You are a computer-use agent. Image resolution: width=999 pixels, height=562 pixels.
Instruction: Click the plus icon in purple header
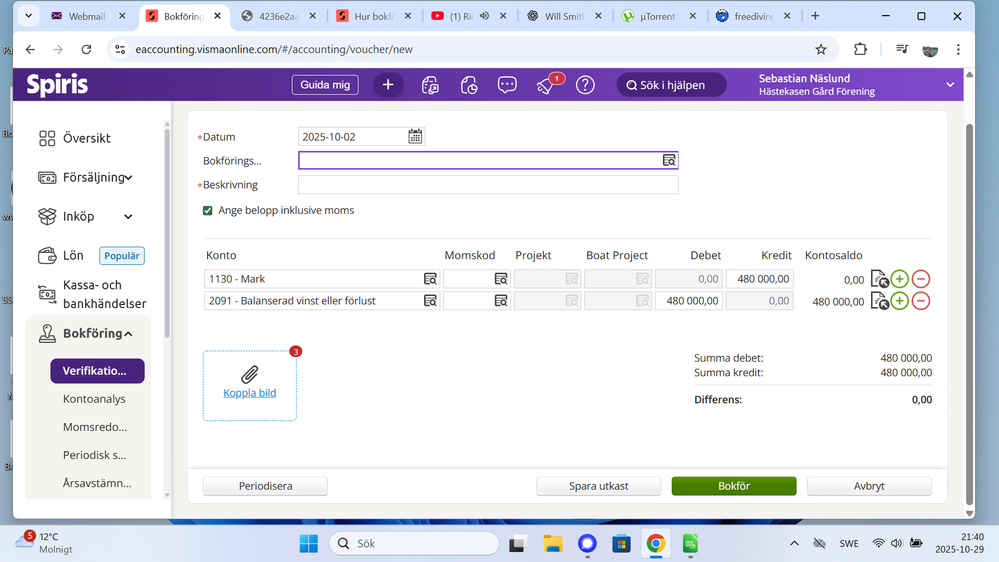pos(388,85)
